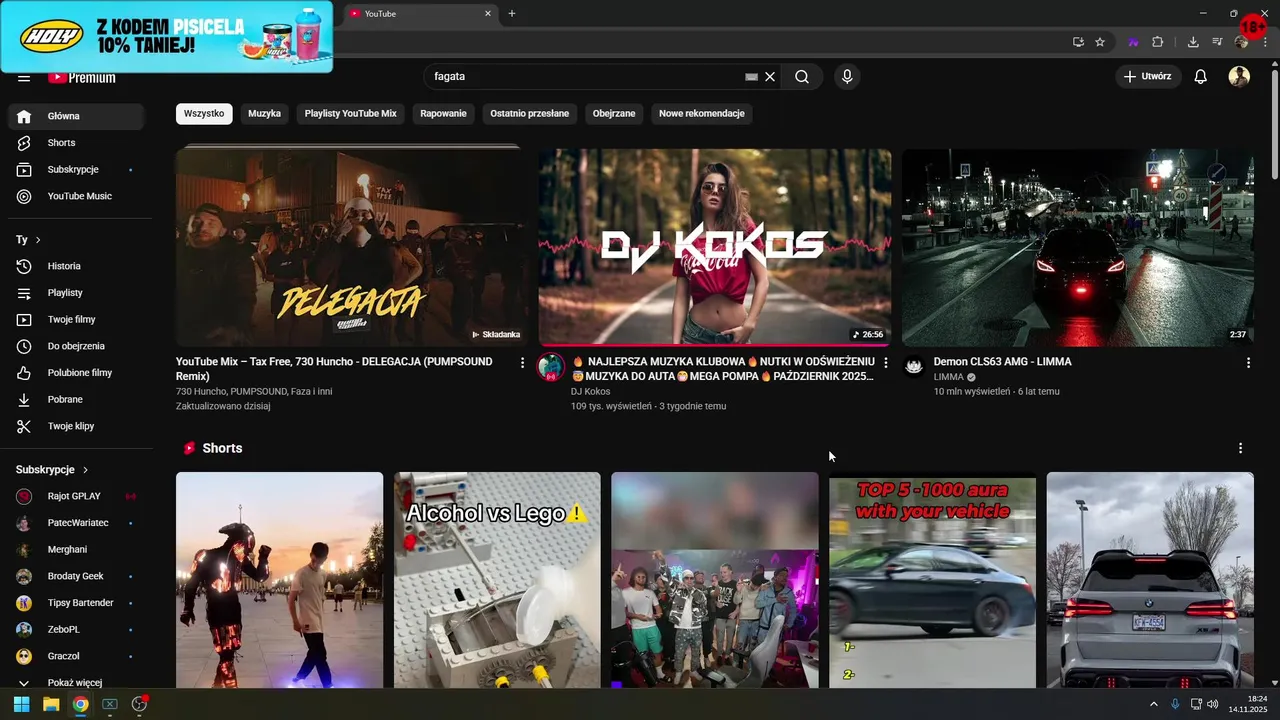Viewport: 1280px width, 720px height.
Task: Open TOP 5 -1000 aura short
Action: 932,580
